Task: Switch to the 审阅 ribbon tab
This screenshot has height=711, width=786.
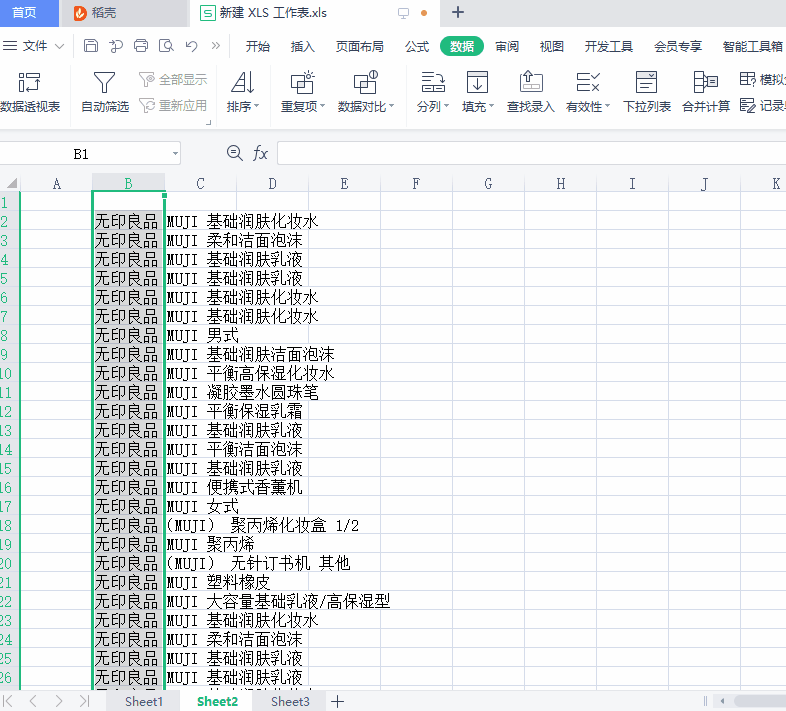Action: (x=507, y=47)
